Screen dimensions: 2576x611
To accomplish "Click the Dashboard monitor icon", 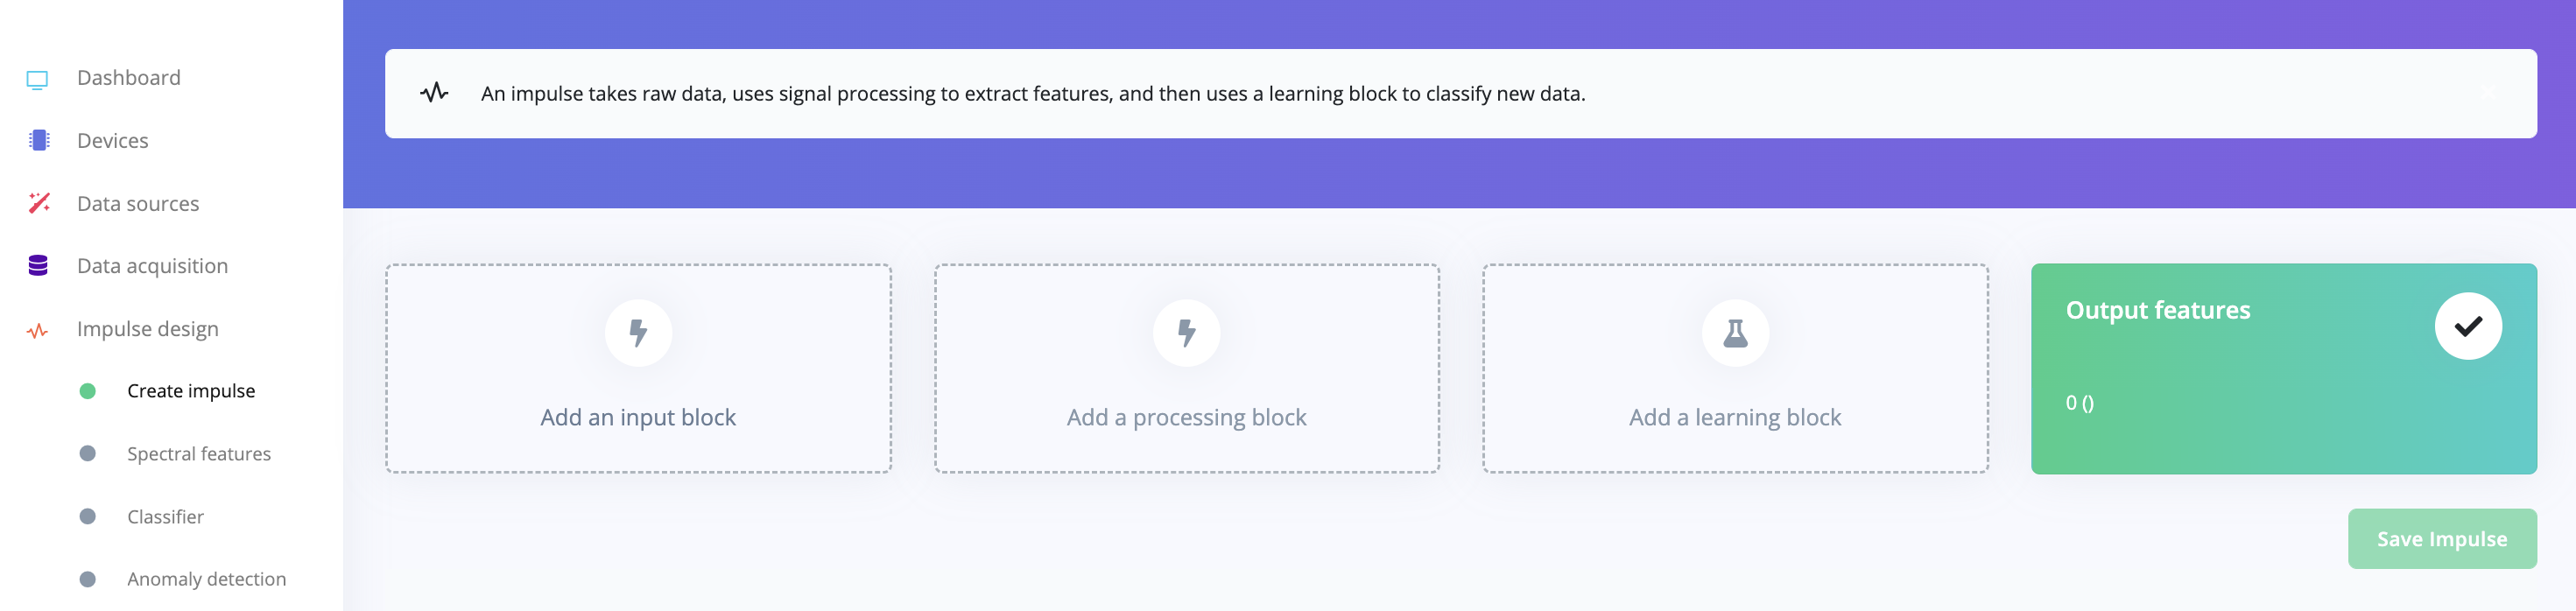I will pos(38,79).
